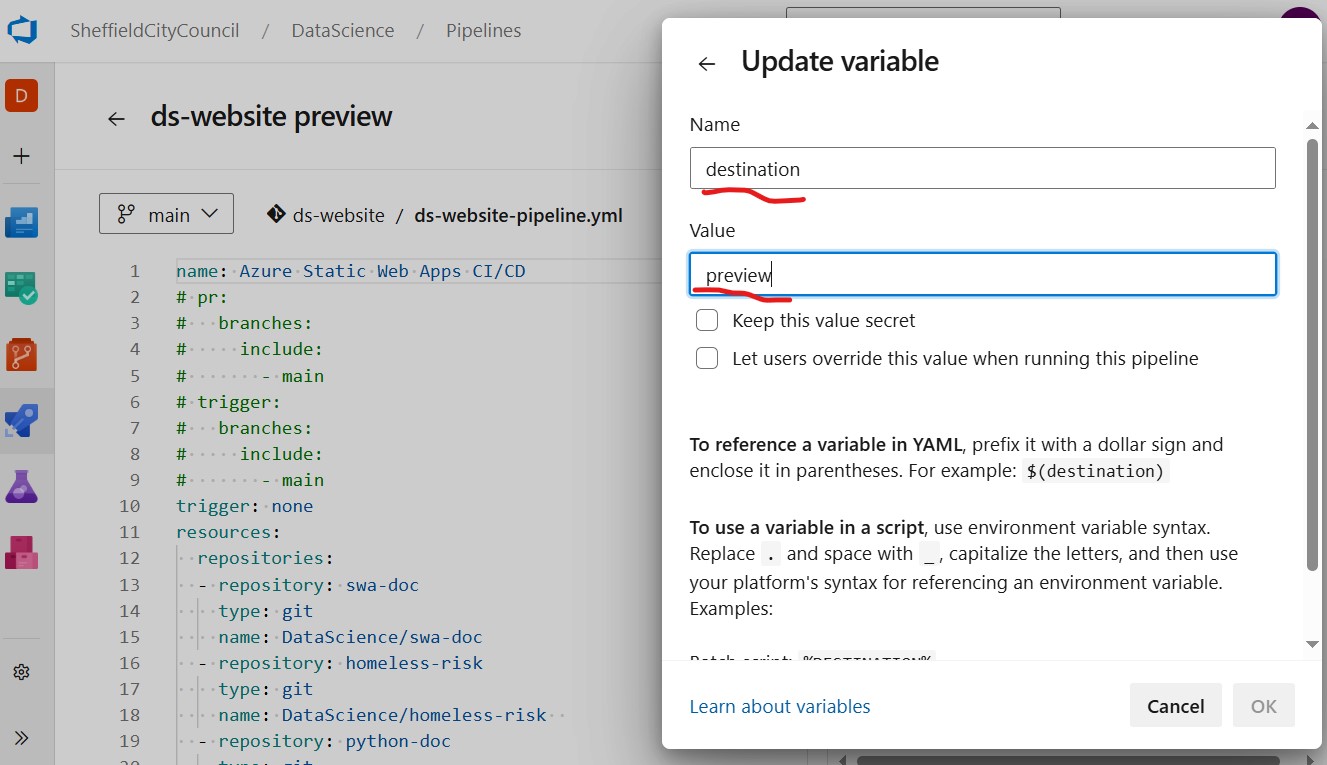This screenshot has width=1327, height=765.
Task: Click the Cancel button
Action: 1176,706
